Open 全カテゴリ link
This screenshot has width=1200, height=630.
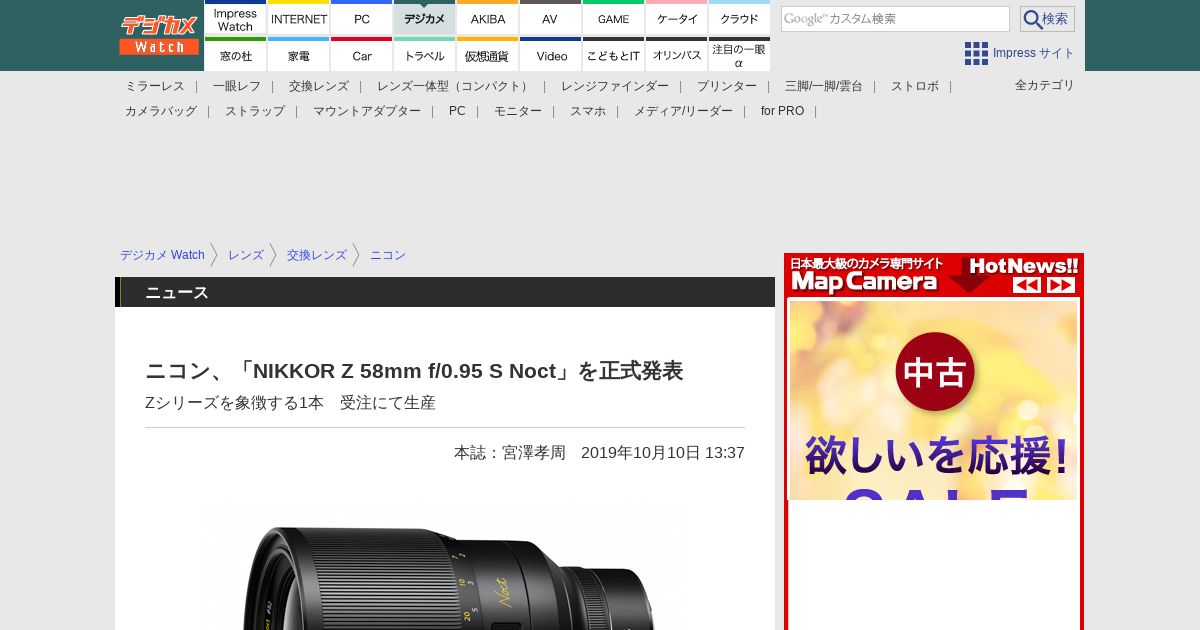coord(1045,85)
